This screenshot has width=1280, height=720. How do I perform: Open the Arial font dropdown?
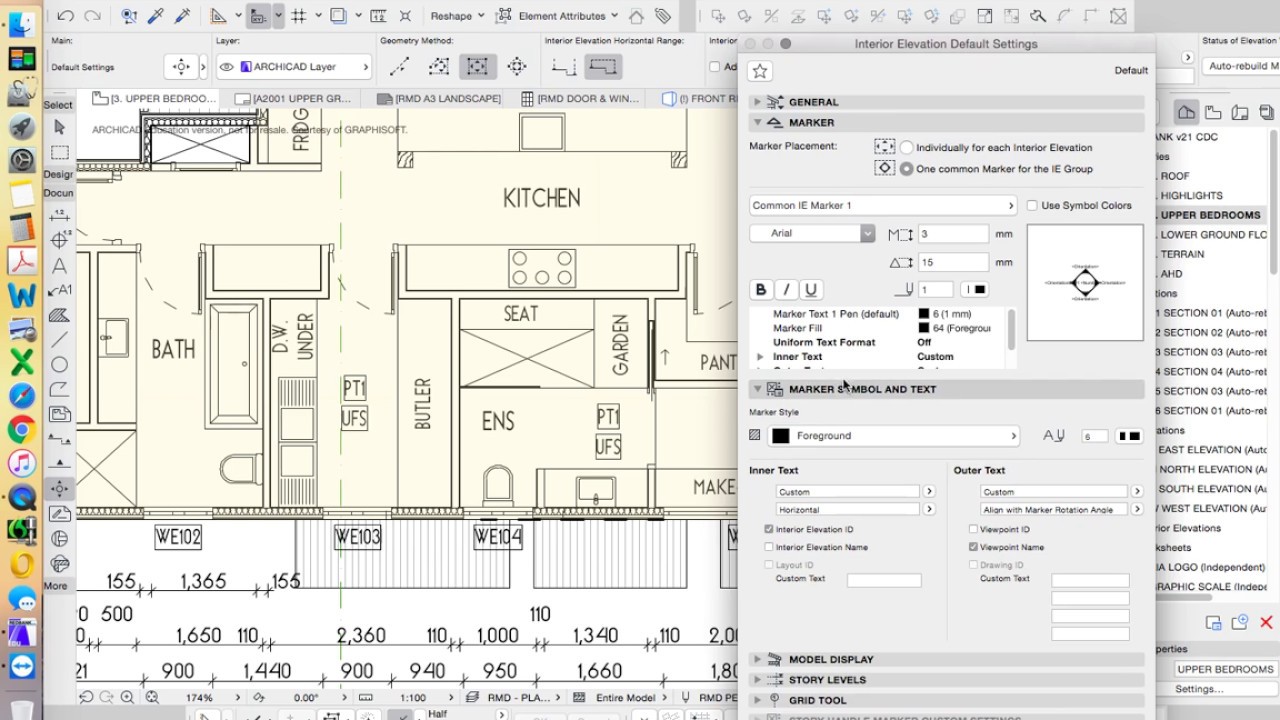[812, 233]
